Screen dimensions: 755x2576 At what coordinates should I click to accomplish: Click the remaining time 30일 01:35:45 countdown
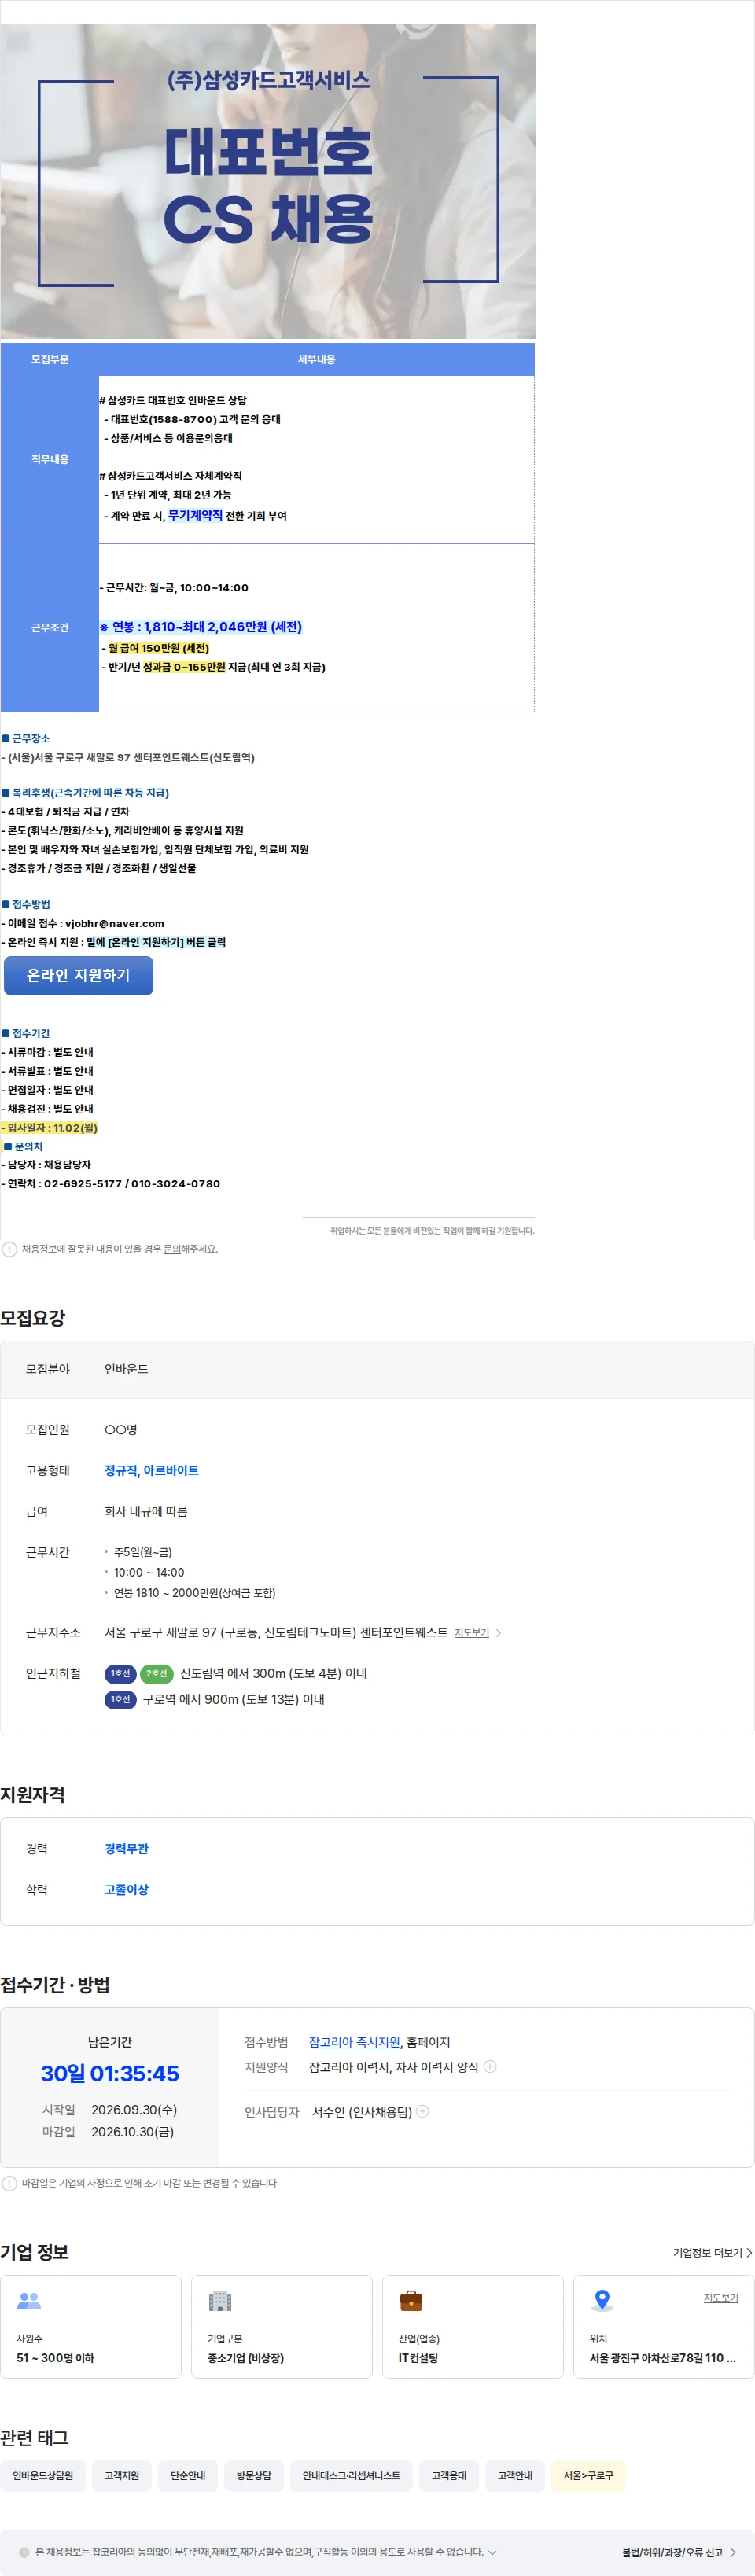point(110,2073)
